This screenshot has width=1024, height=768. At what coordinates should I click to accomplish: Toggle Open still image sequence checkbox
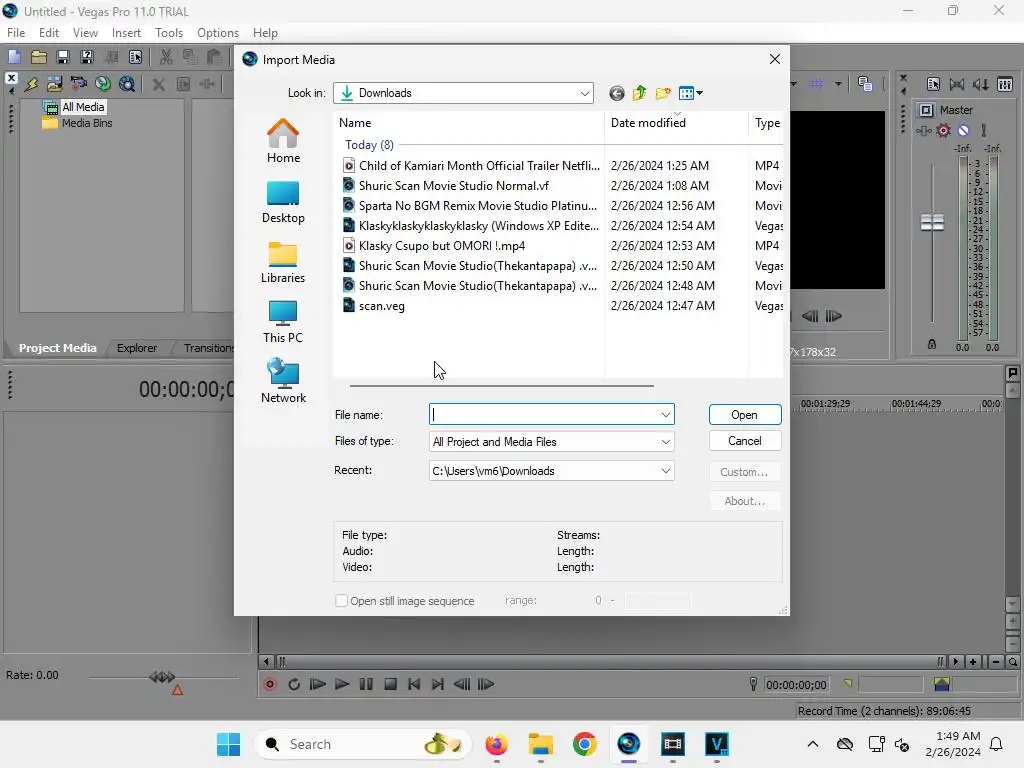(341, 601)
